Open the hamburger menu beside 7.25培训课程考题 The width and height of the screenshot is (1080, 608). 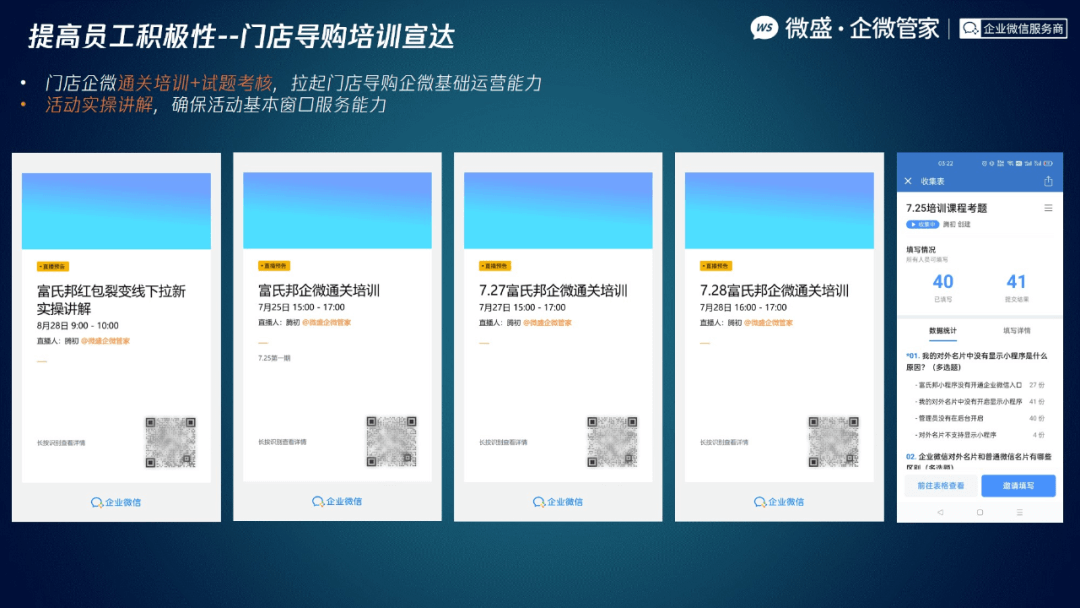pos(1048,208)
